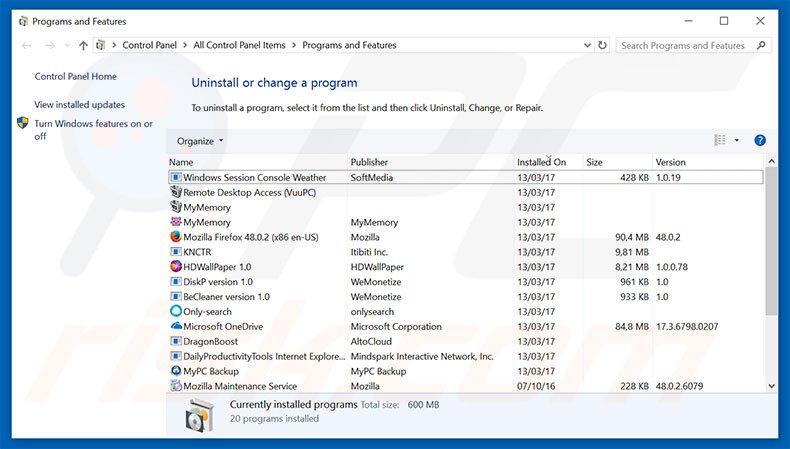Expand the address bar history dropdown
790x449 pixels.
pyautogui.click(x=587, y=45)
